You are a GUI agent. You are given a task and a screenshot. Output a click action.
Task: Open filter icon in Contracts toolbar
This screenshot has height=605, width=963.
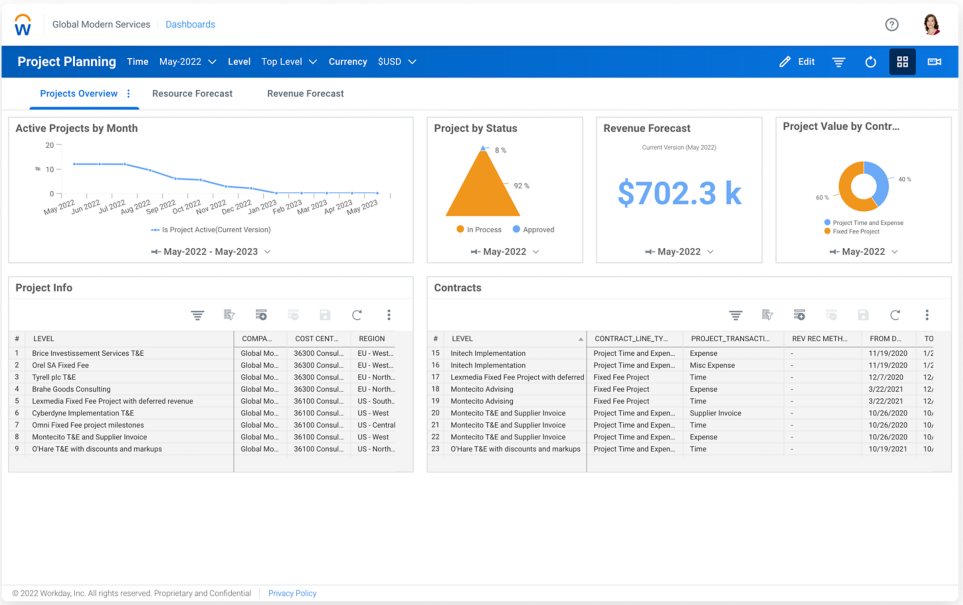735,315
